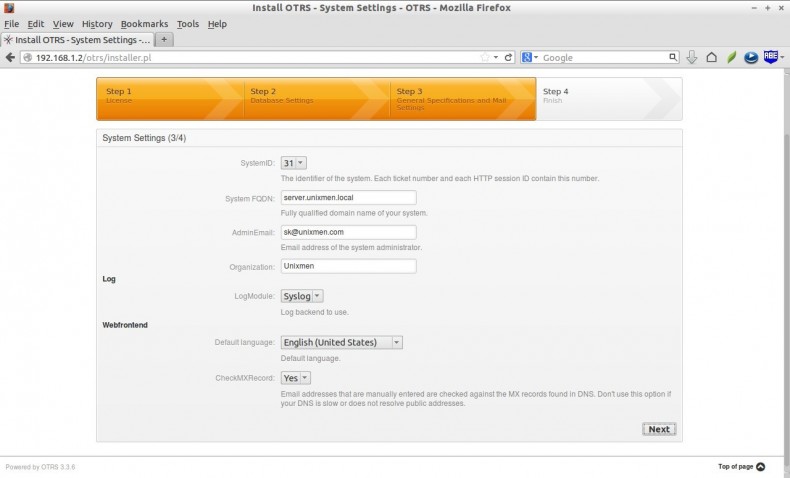Open the downloads arrow icon
The height and width of the screenshot is (478, 790).
pyautogui.click(x=692, y=57)
